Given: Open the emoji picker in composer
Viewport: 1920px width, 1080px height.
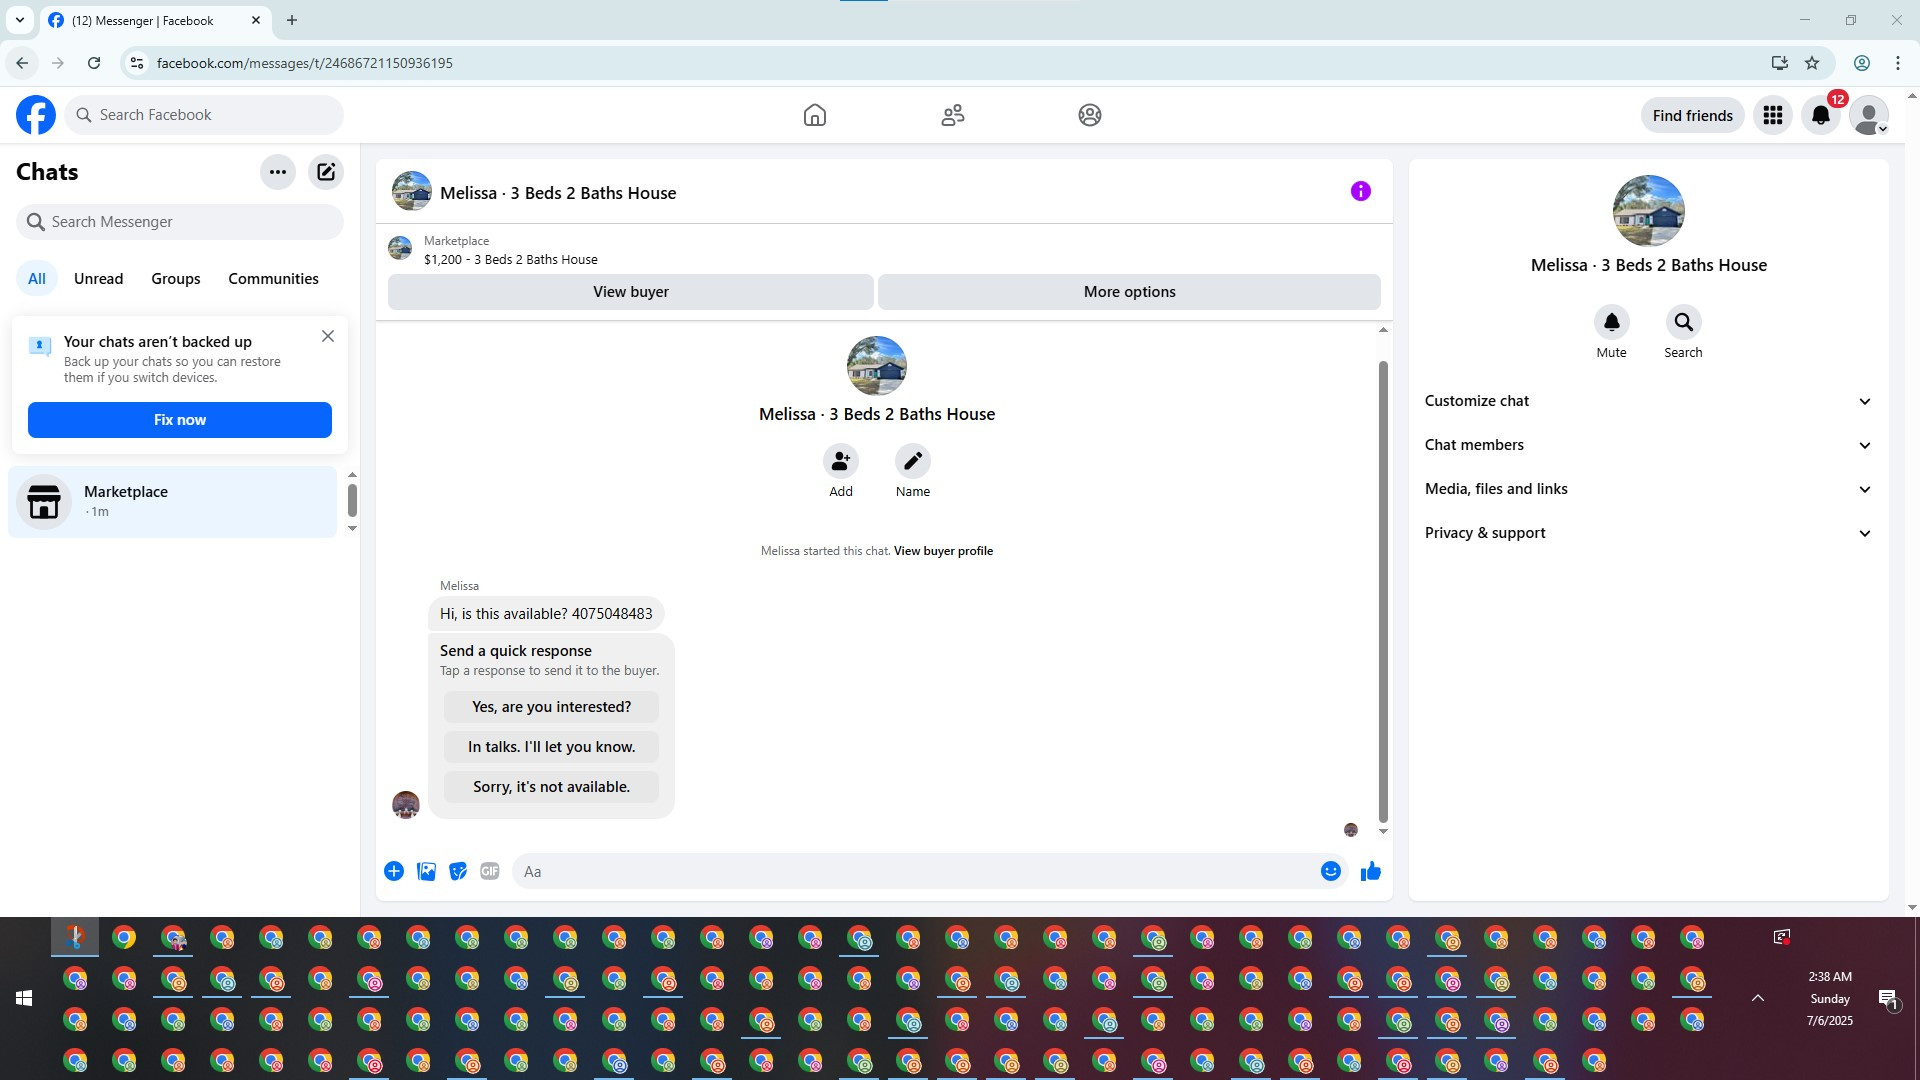Looking at the screenshot, I should click(x=1330, y=871).
